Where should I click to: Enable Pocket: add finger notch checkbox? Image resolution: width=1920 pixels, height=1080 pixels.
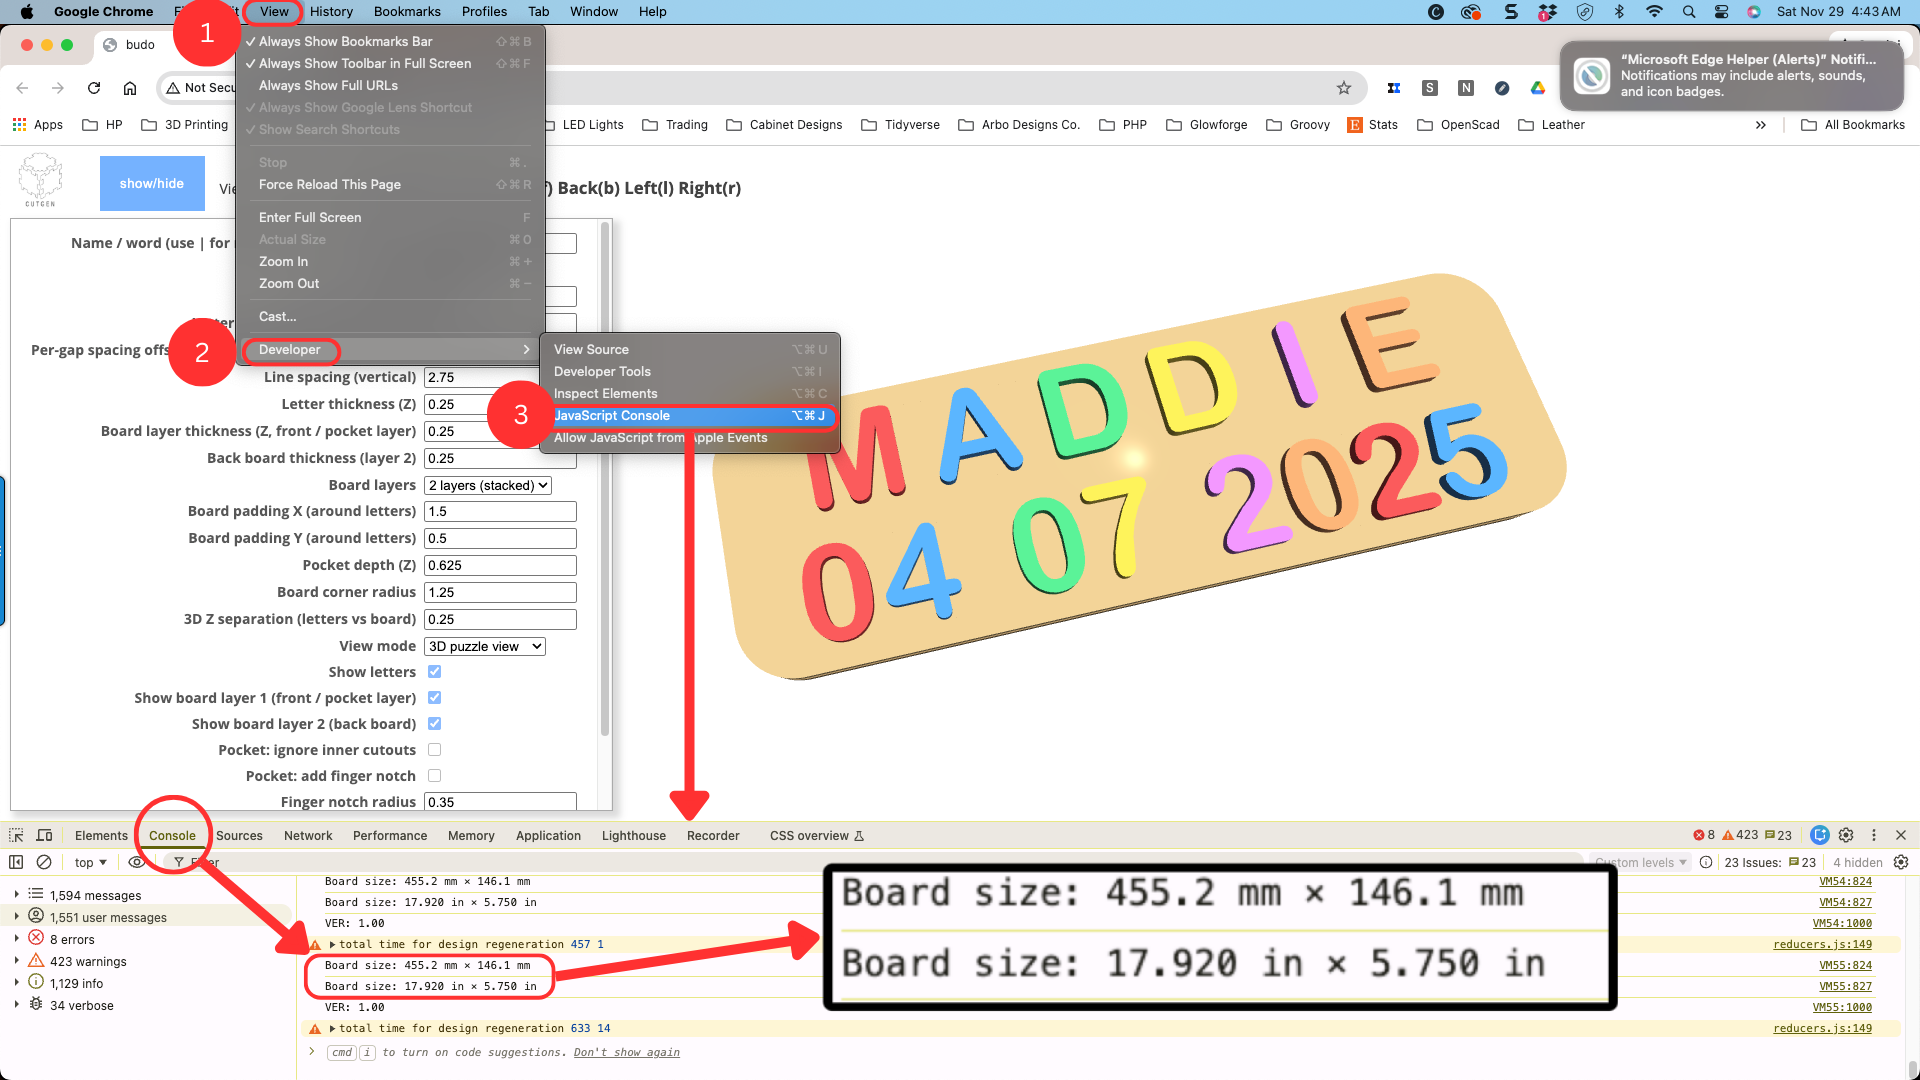click(x=434, y=776)
